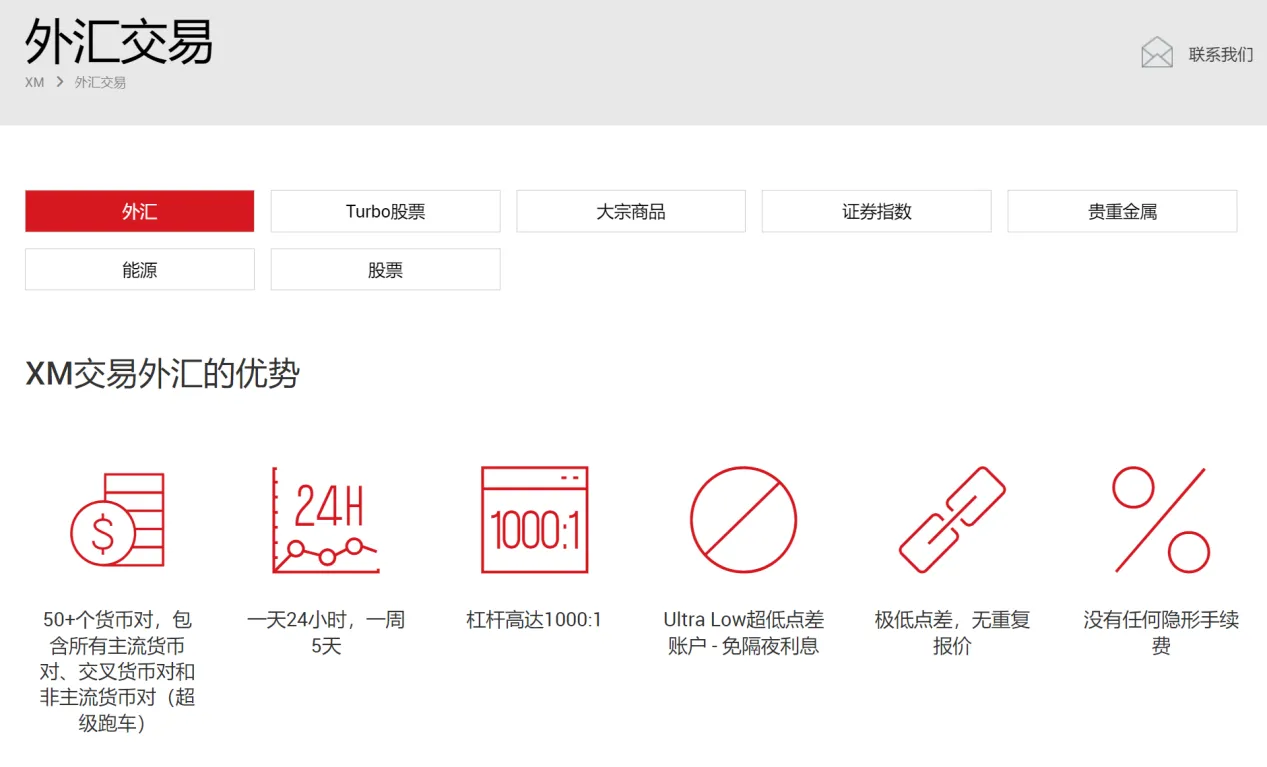Open the 能源 tab
Image resolution: width=1267 pixels, height=767 pixels.
[140, 269]
